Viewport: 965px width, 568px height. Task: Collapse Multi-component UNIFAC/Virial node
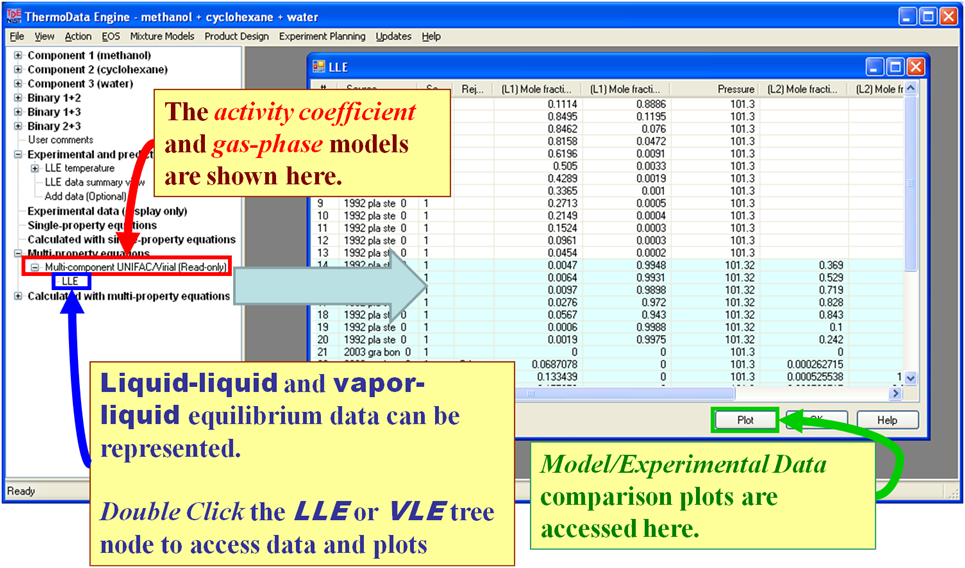(x=34, y=268)
